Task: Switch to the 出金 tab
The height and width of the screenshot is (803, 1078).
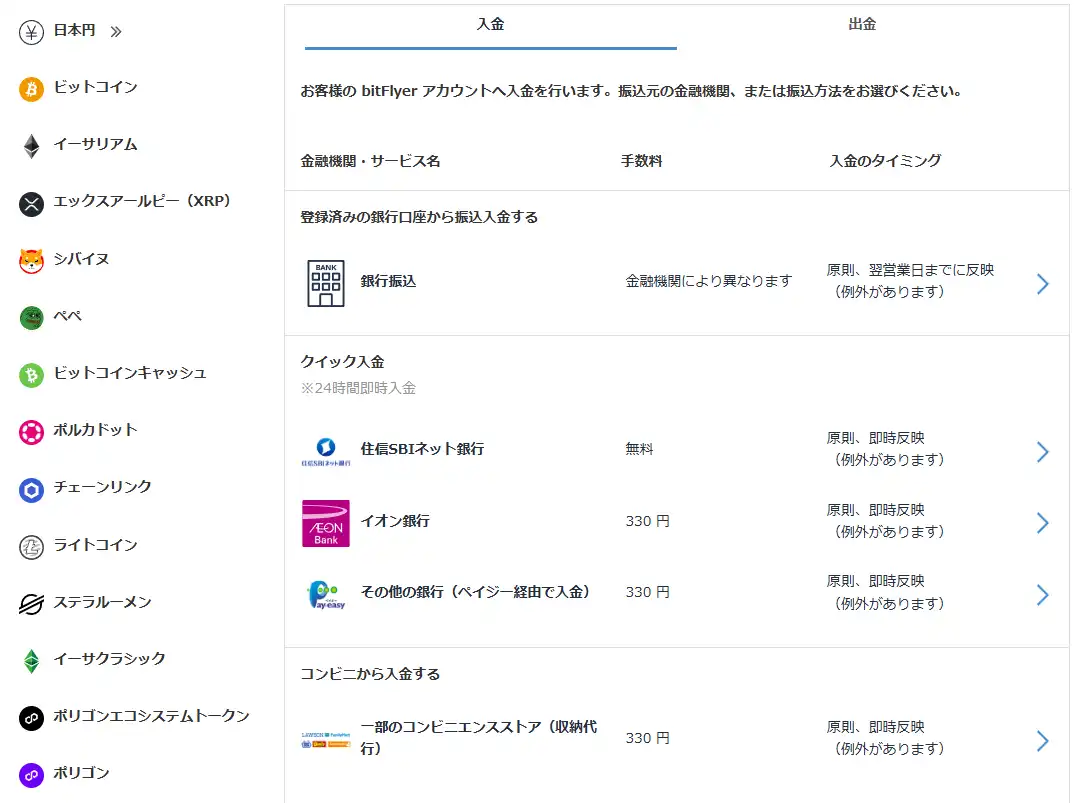Action: click(861, 24)
